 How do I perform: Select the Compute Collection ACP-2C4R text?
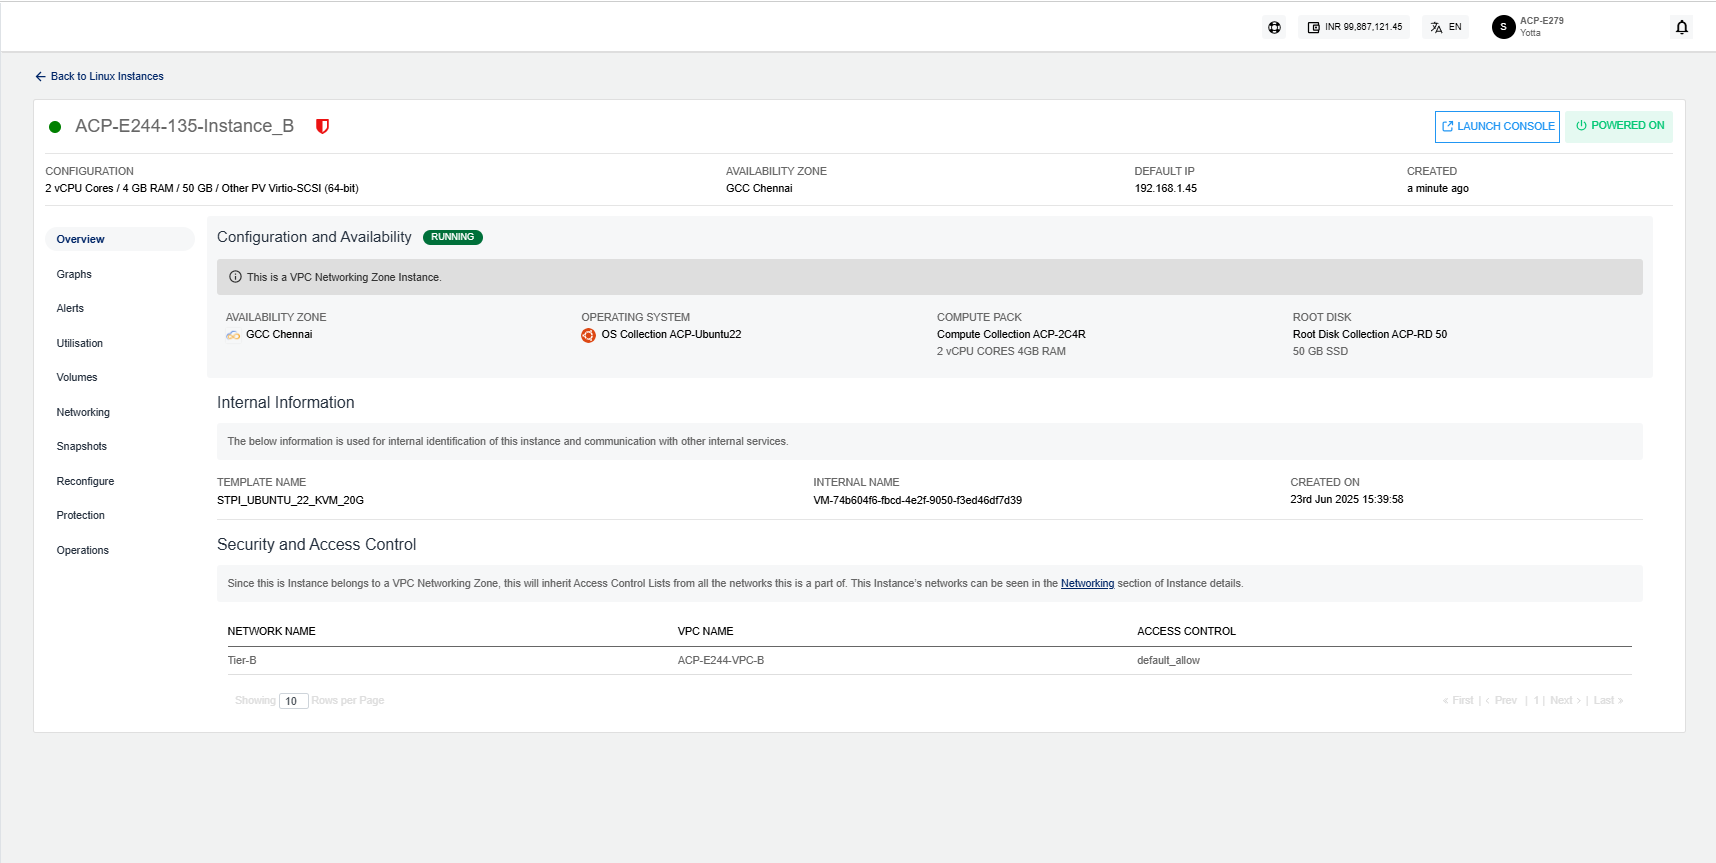pos(1011,334)
